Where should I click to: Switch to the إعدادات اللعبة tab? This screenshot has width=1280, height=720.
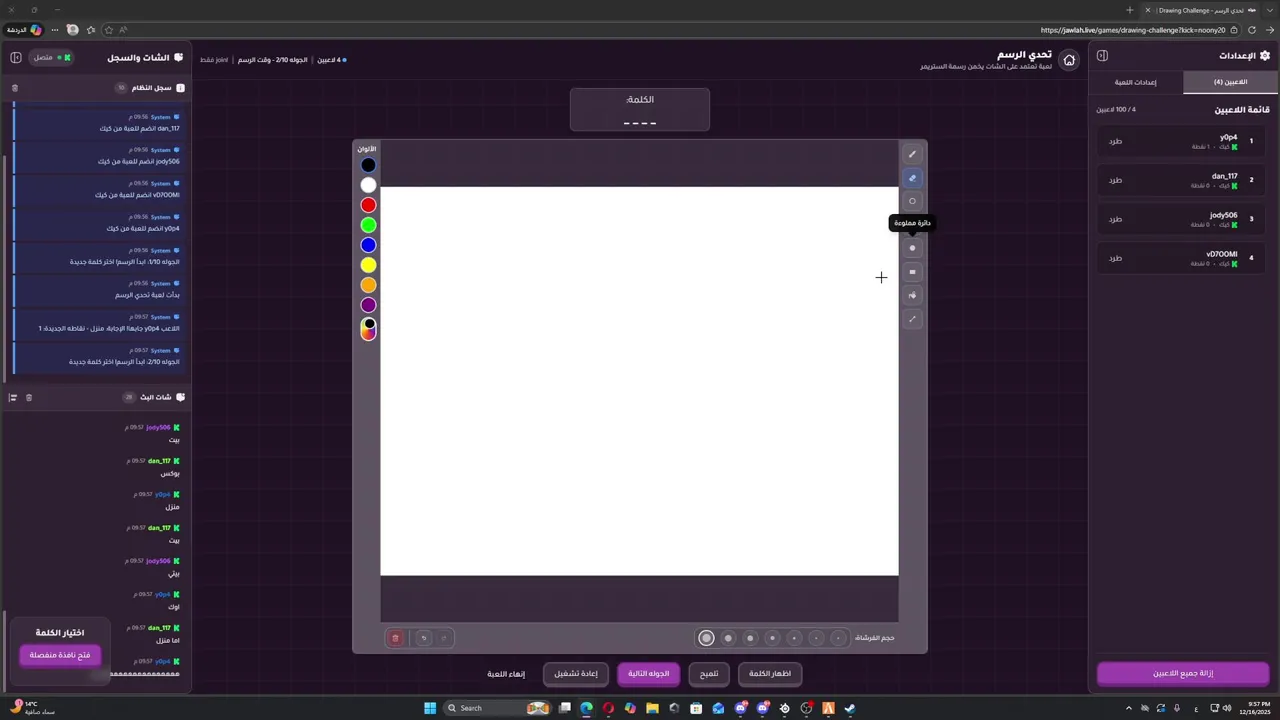tap(1136, 82)
